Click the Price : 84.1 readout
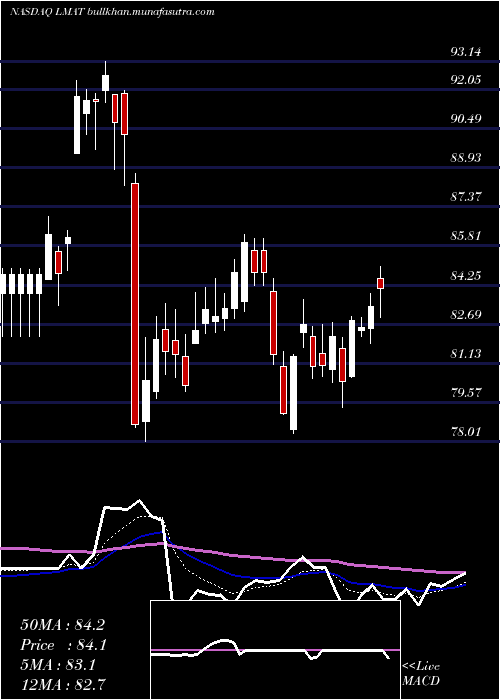Viewport: 500px width, 700px height. [62, 645]
